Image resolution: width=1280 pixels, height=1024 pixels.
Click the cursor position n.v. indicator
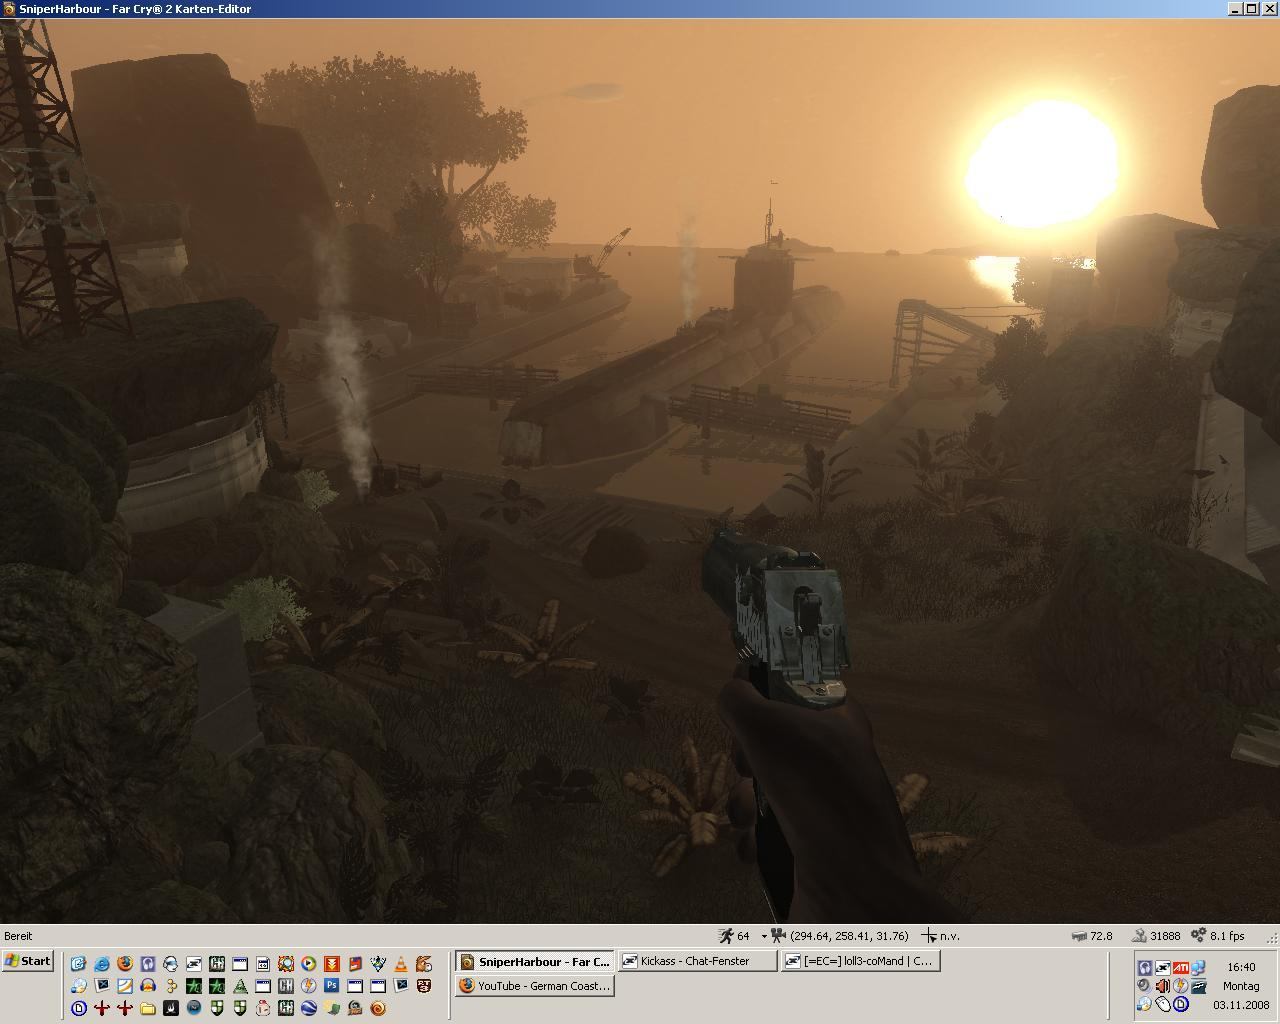[x=940, y=936]
